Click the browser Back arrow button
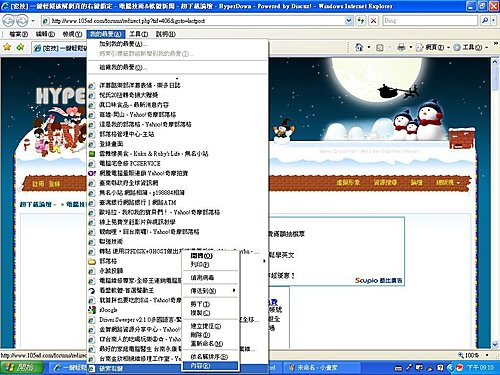500x375 pixels. point(8,21)
